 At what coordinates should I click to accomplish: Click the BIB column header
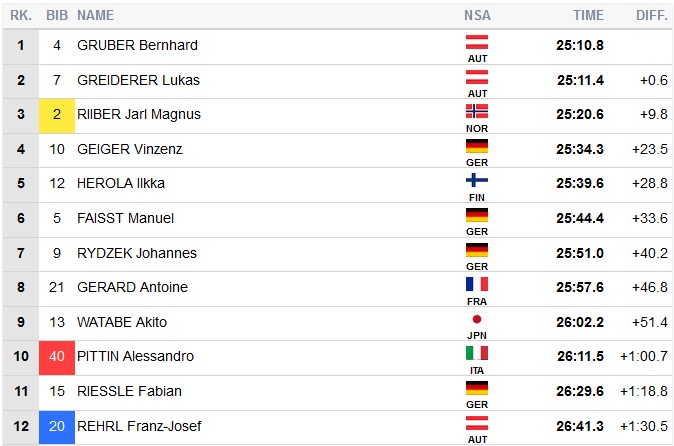coord(57,15)
